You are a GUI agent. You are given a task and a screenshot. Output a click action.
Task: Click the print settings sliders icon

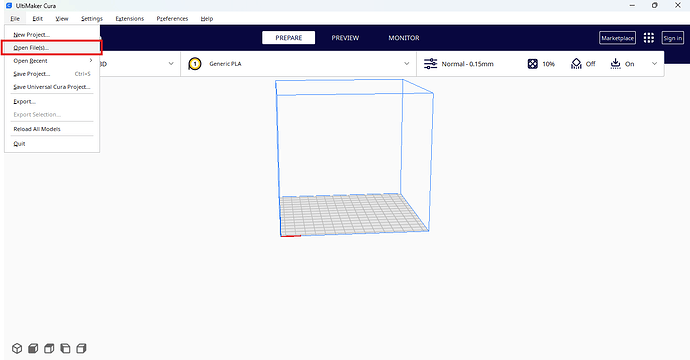coord(430,64)
